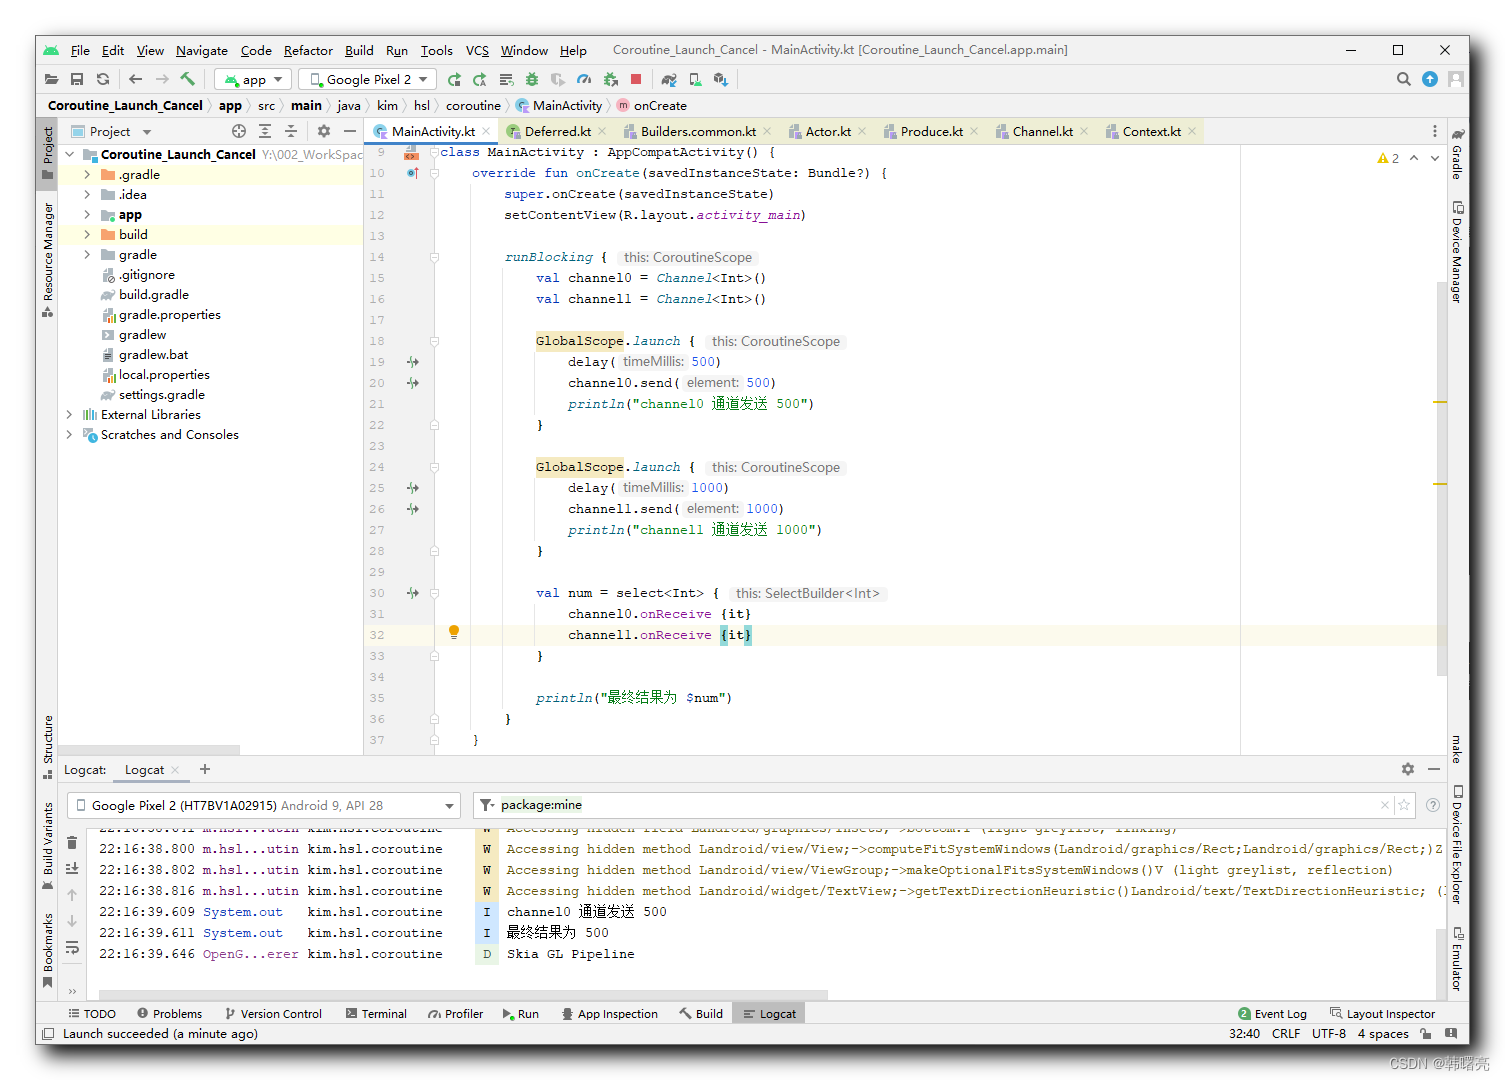Stop the app with the red square
Image resolution: width=1505 pixels, height=1080 pixels.
click(x=636, y=79)
